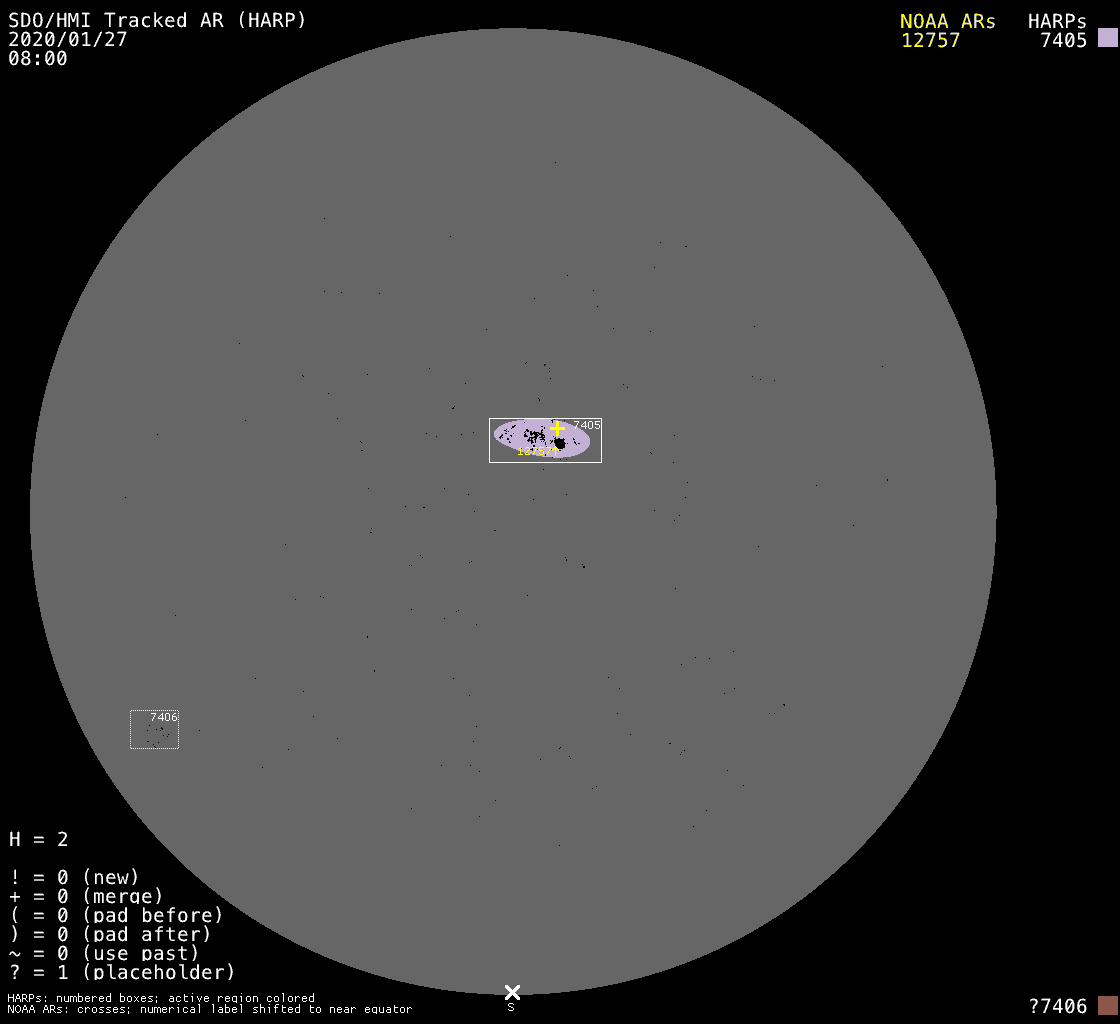Click the large dark sunspot in HARP 7405
The height and width of the screenshot is (1024, 1120).
click(560, 443)
